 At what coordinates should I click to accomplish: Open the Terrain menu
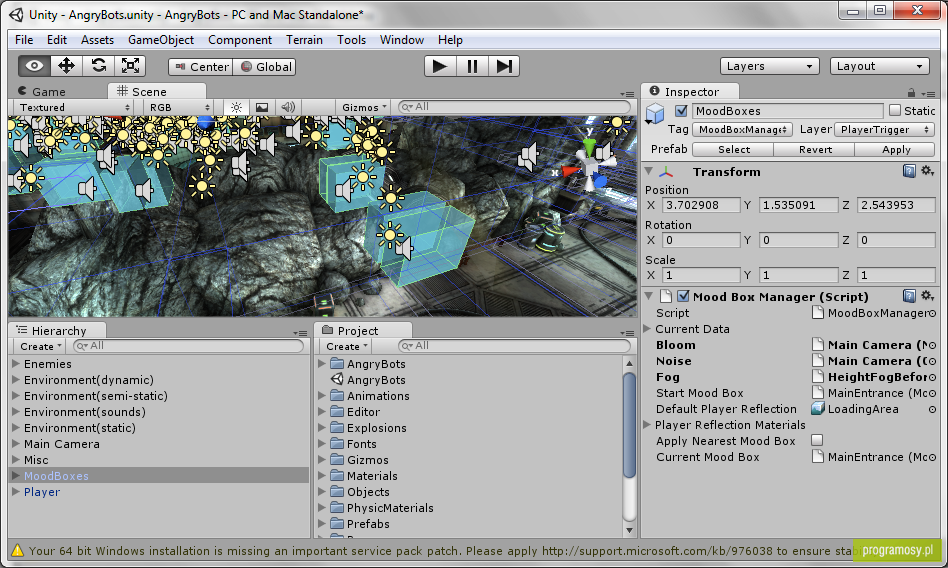[304, 40]
